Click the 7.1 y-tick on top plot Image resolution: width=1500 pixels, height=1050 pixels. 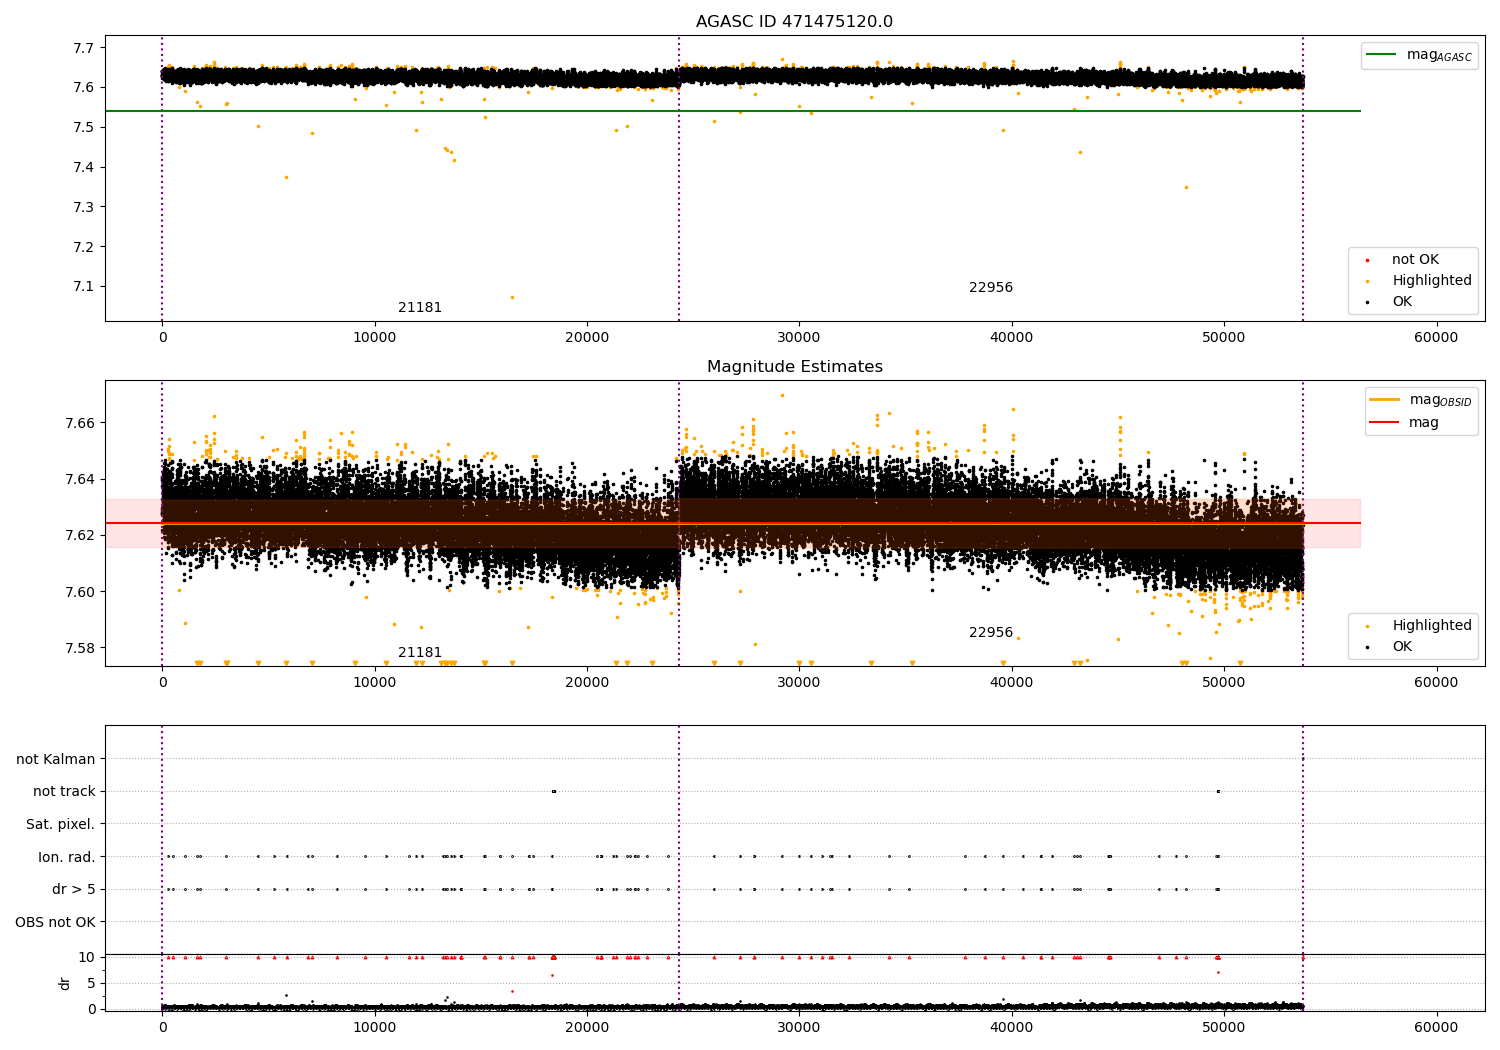click(x=84, y=287)
